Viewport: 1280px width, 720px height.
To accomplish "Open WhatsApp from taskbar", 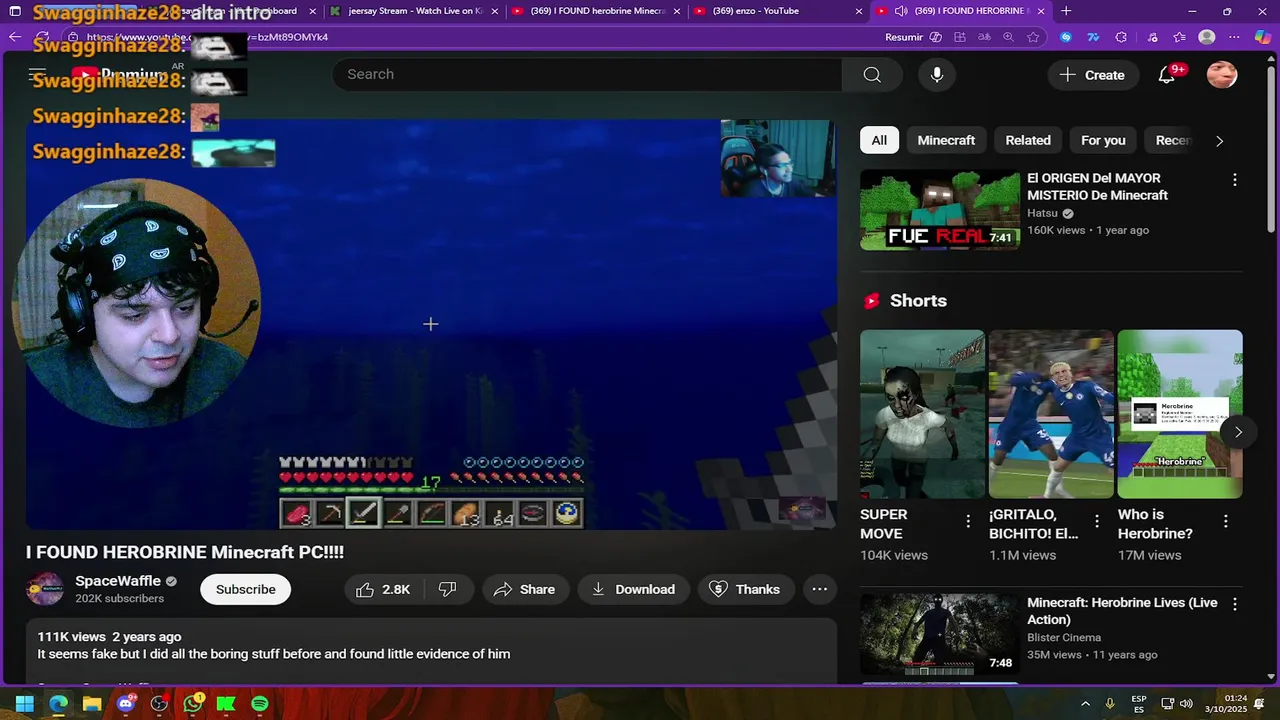I will [193, 704].
